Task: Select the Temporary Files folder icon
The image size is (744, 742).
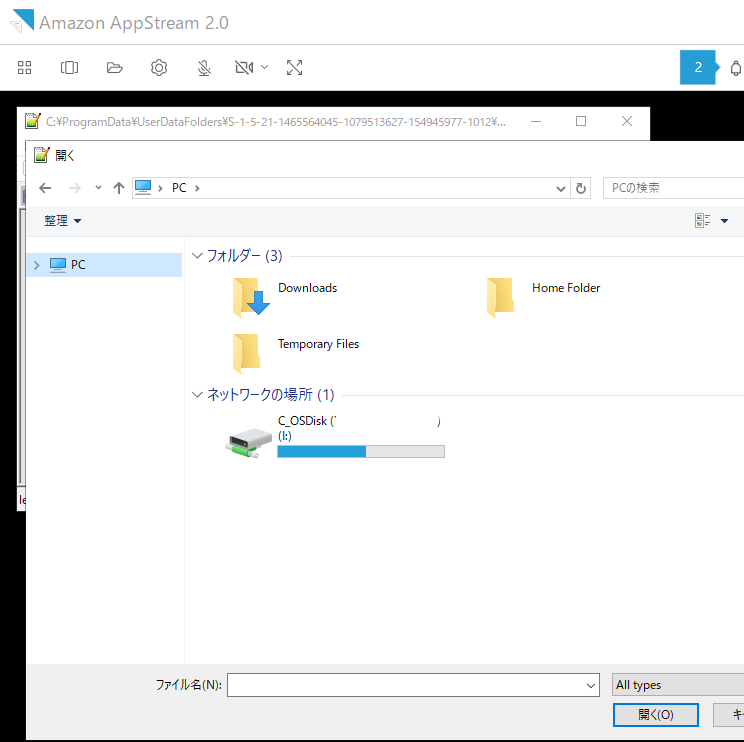Action: 247,353
